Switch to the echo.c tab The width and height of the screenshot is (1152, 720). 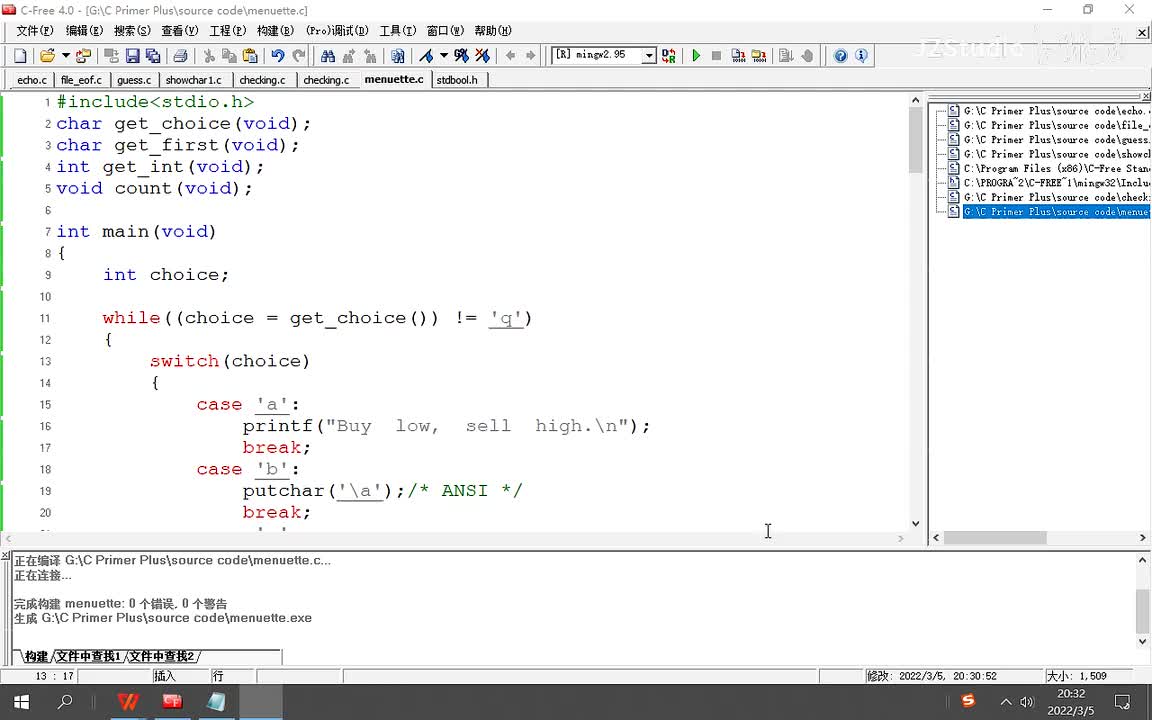[x=32, y=80]
